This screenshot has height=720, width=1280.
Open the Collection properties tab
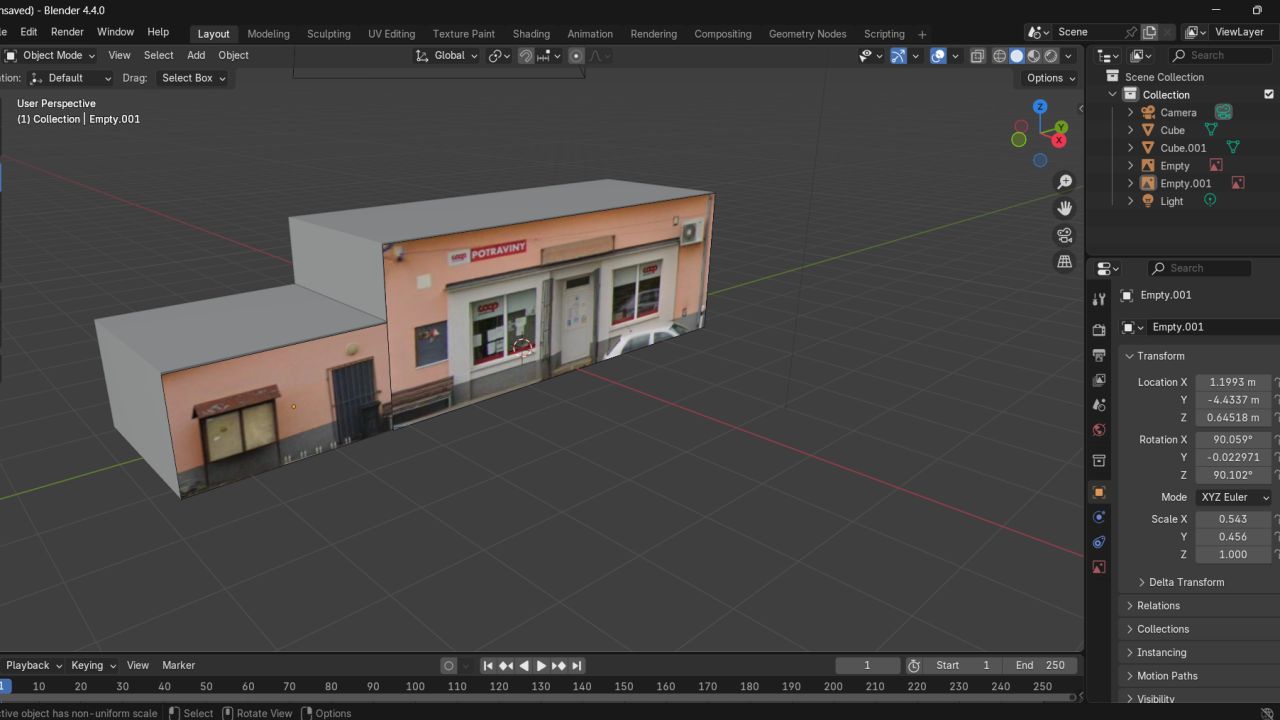point(1099,461)
